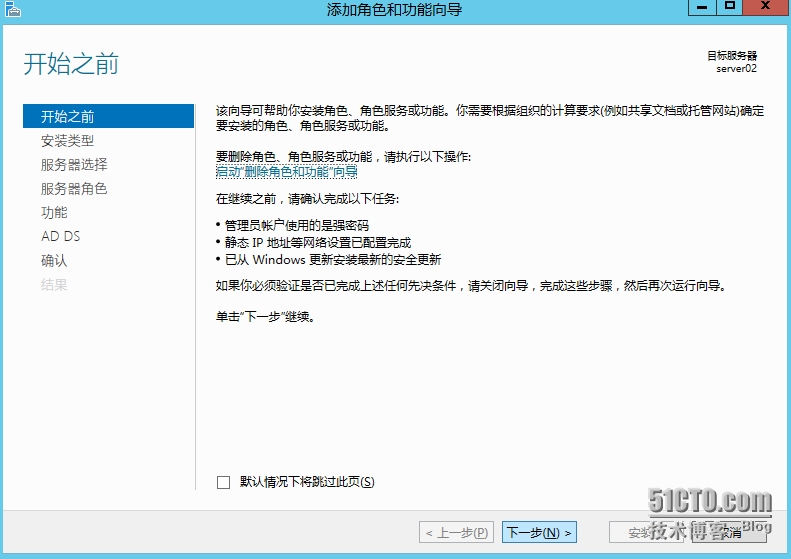The width and height of the screenshot is (791, 559).
Task: Click the 安装 button
Action: tap(646, 532)
